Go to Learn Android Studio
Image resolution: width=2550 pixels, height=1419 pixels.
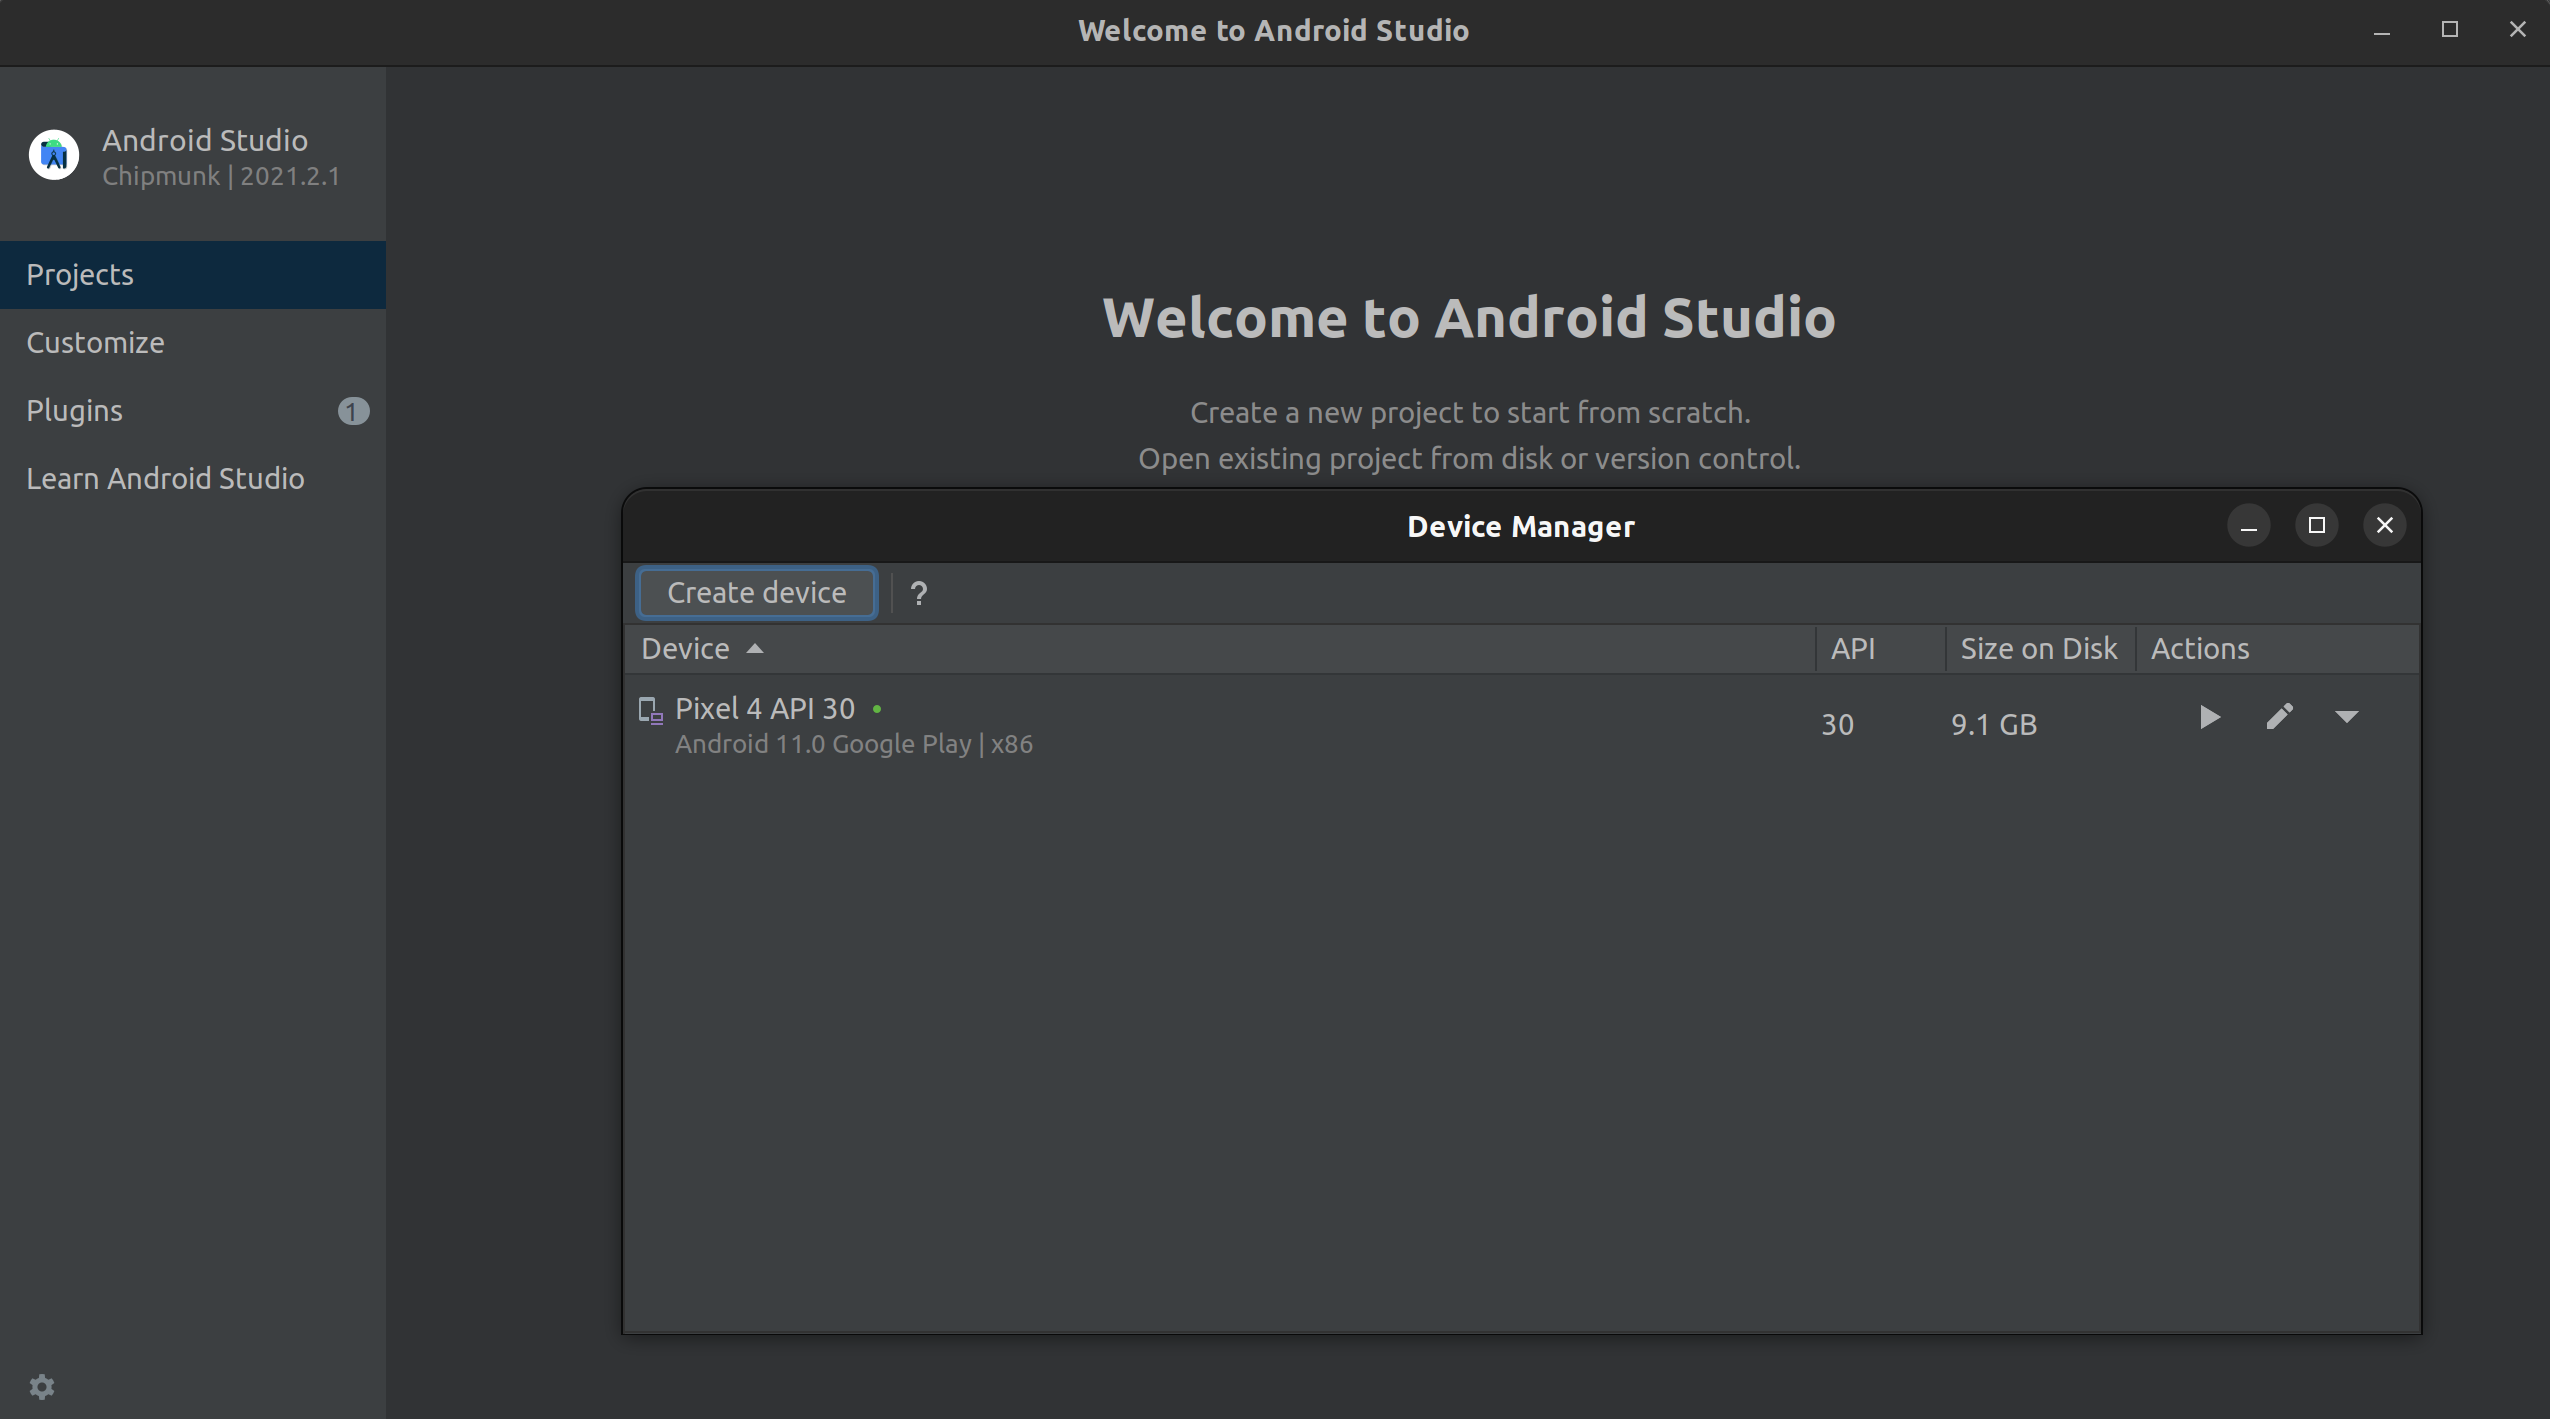(193, 479)
